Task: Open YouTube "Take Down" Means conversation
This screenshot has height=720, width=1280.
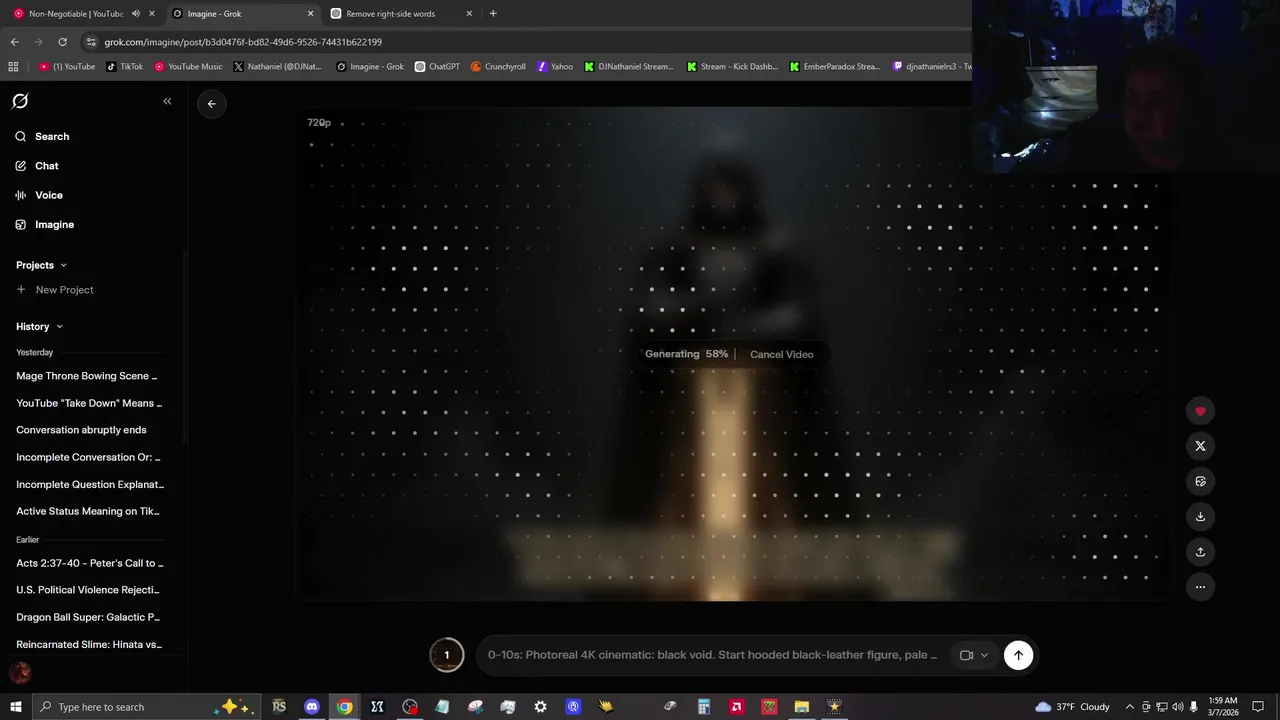Action: 89,403
